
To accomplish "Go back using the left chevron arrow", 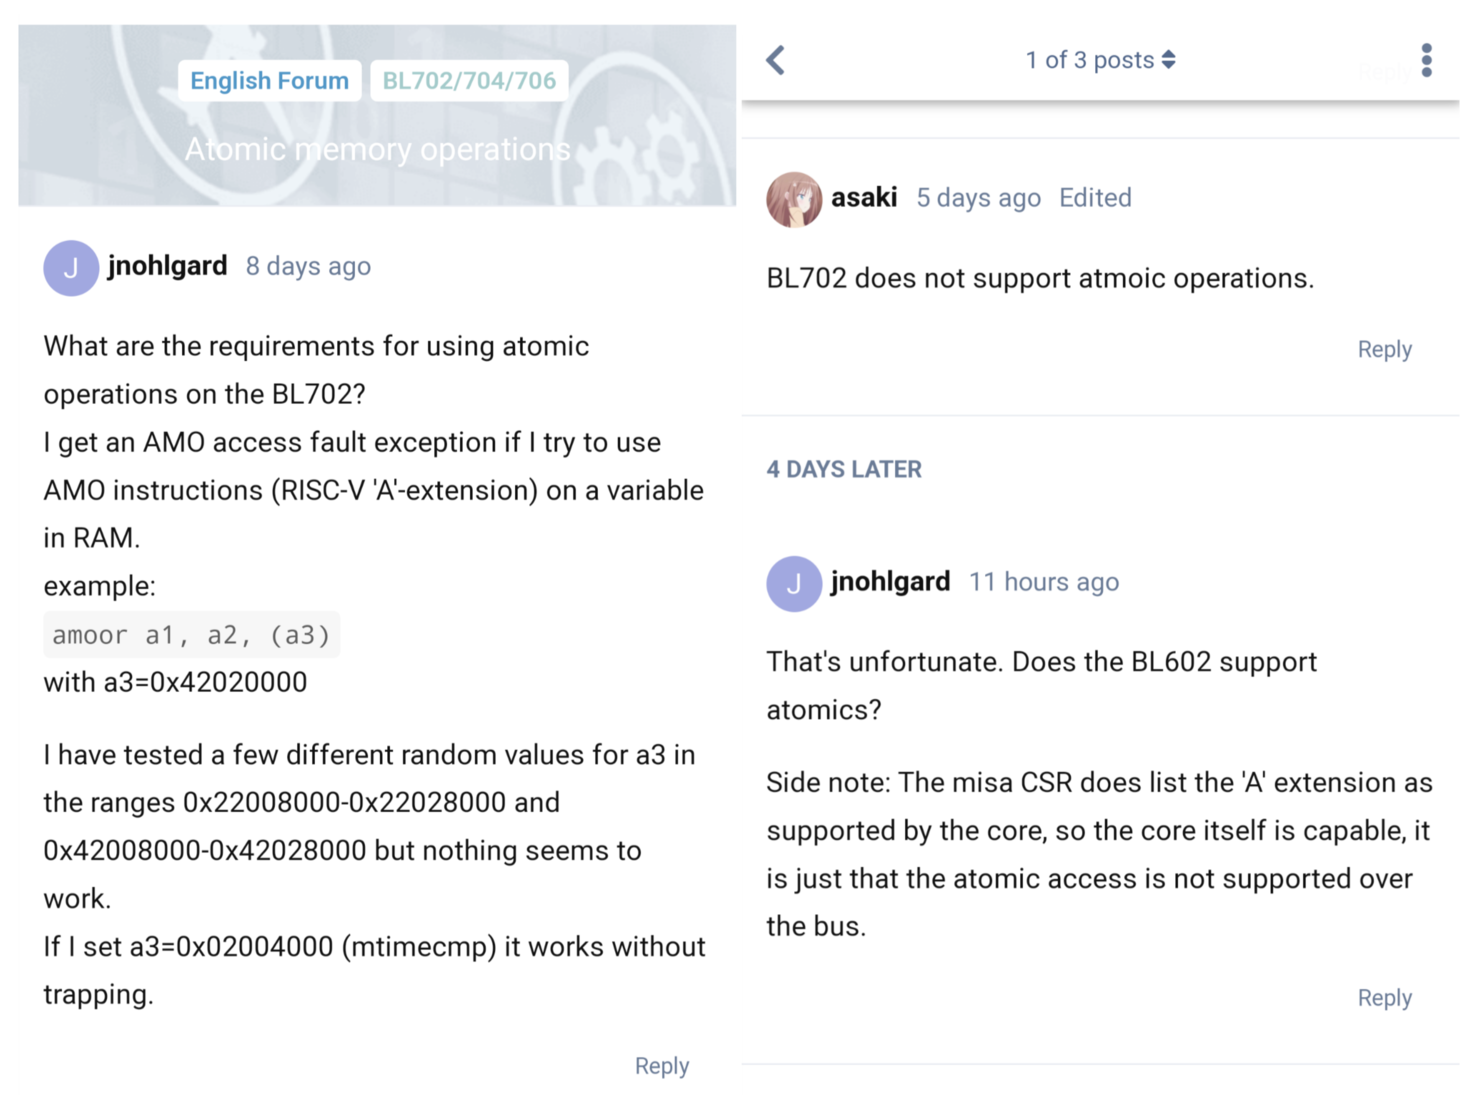I will click(776, 60).
